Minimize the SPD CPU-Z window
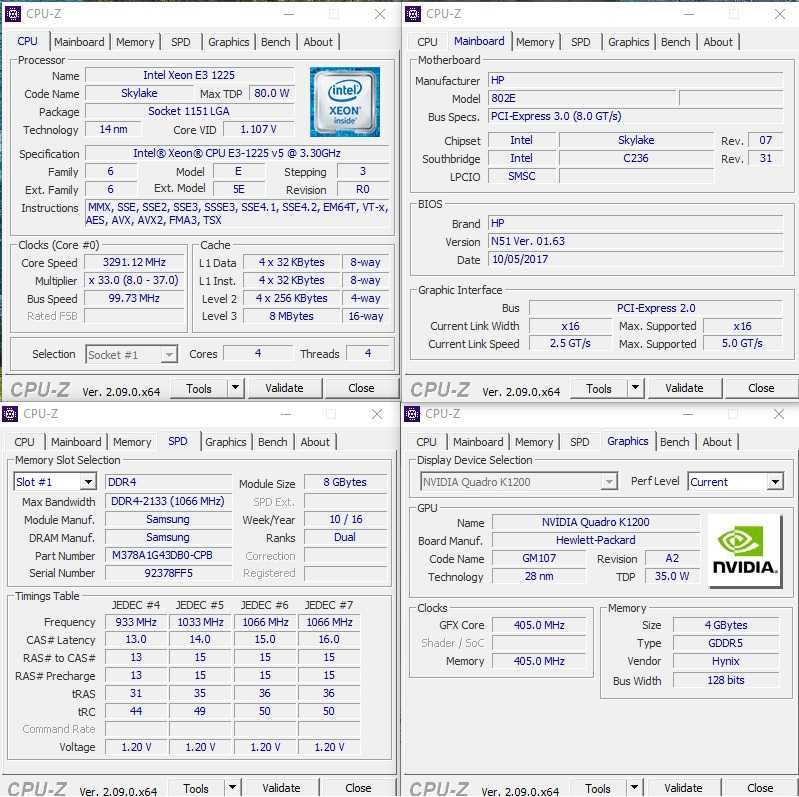Viewport: 799px width, 797px height. (286, 414)
